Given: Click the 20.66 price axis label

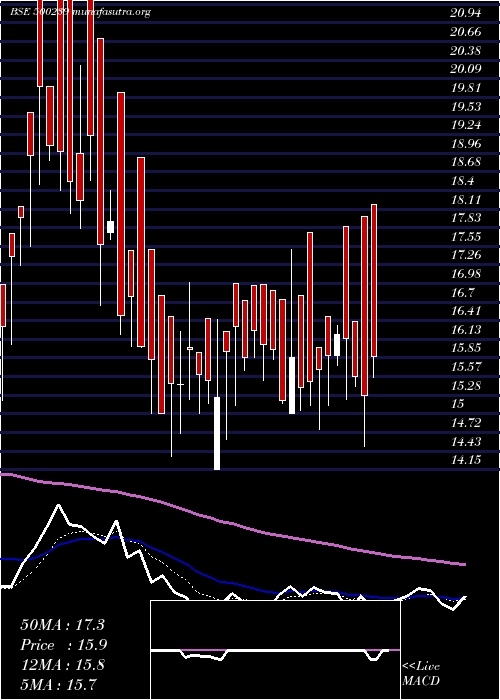Looking at the screenshot, I should click(x=466, y=32).
